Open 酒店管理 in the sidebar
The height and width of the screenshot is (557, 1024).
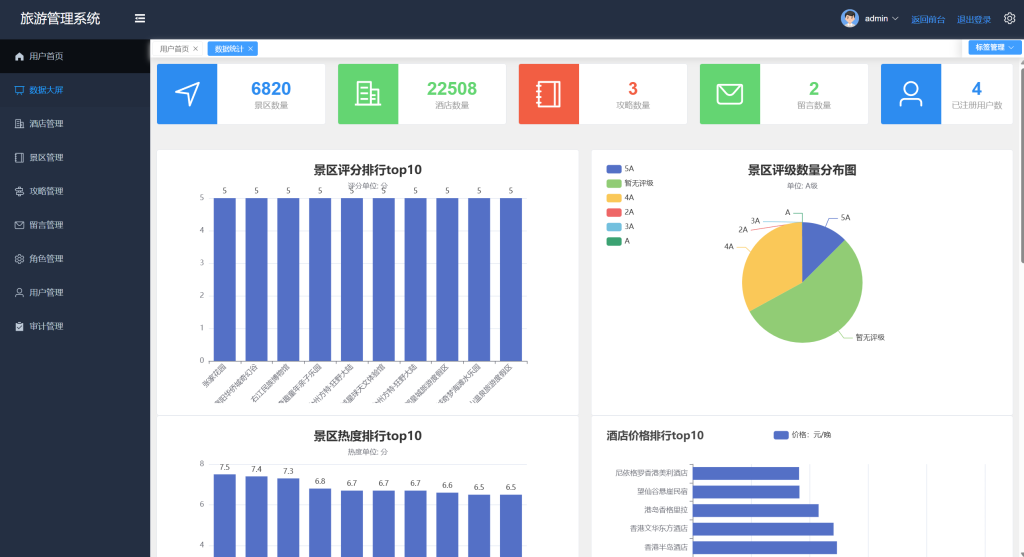click(x=74, y=123)
